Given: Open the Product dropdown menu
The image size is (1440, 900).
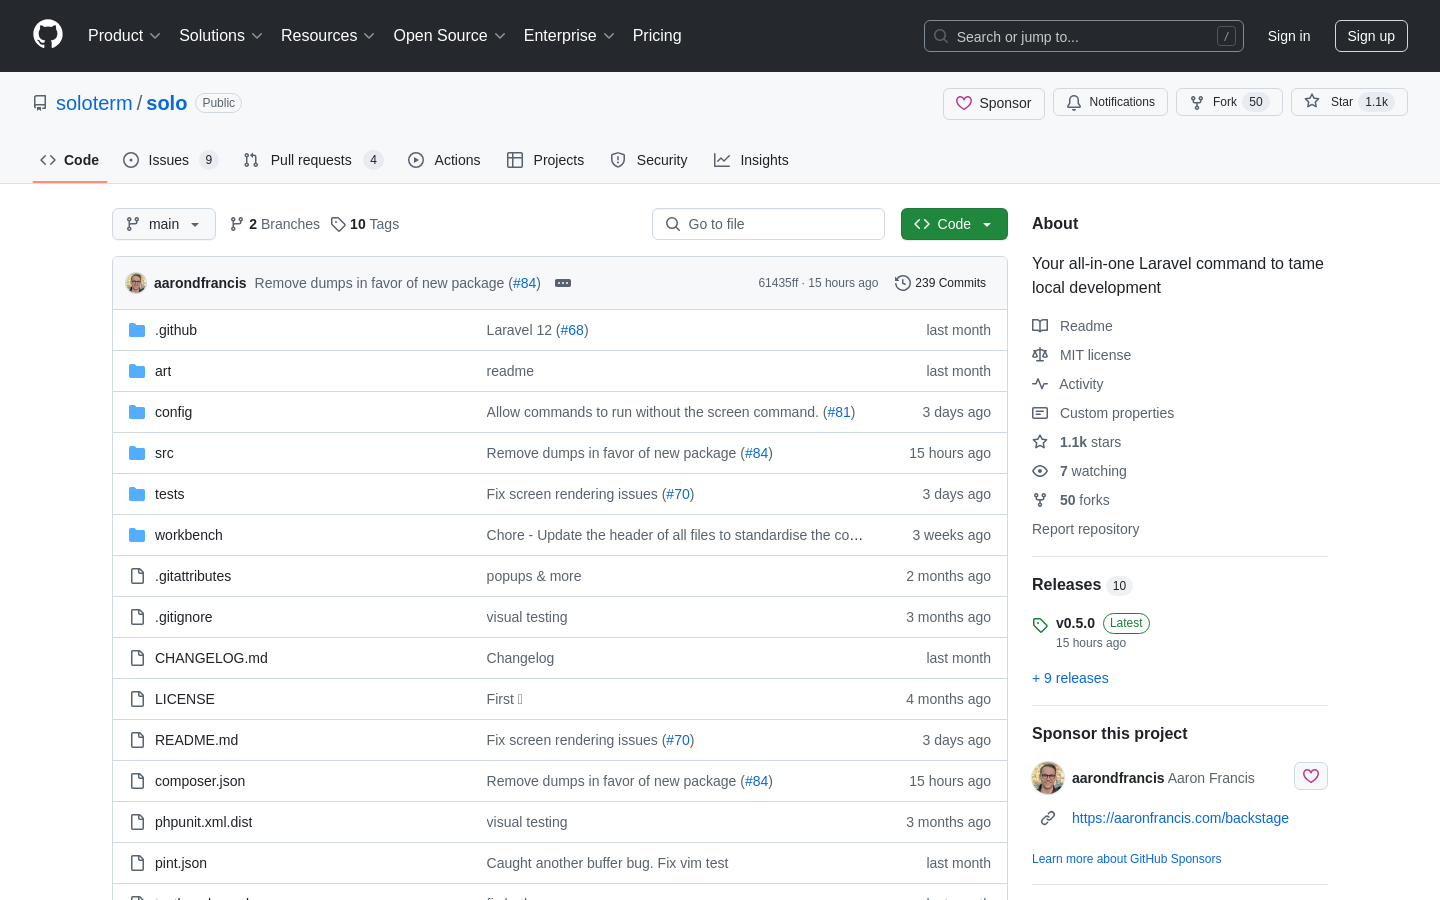Looking at the screenshot, I should tap(124, 35).
